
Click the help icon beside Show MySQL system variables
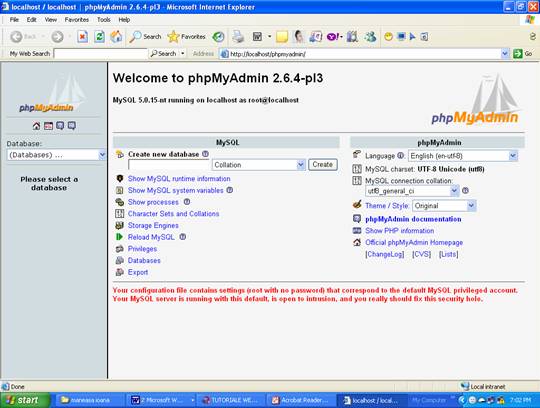point(230,190)
